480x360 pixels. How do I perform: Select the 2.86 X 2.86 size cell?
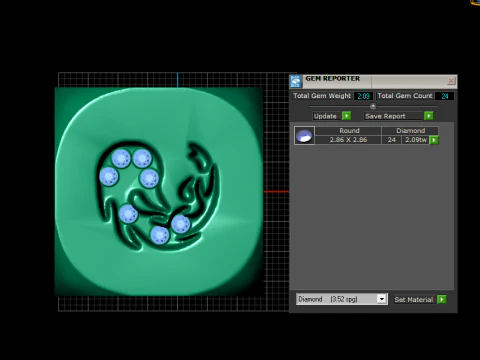pos(348,140)
